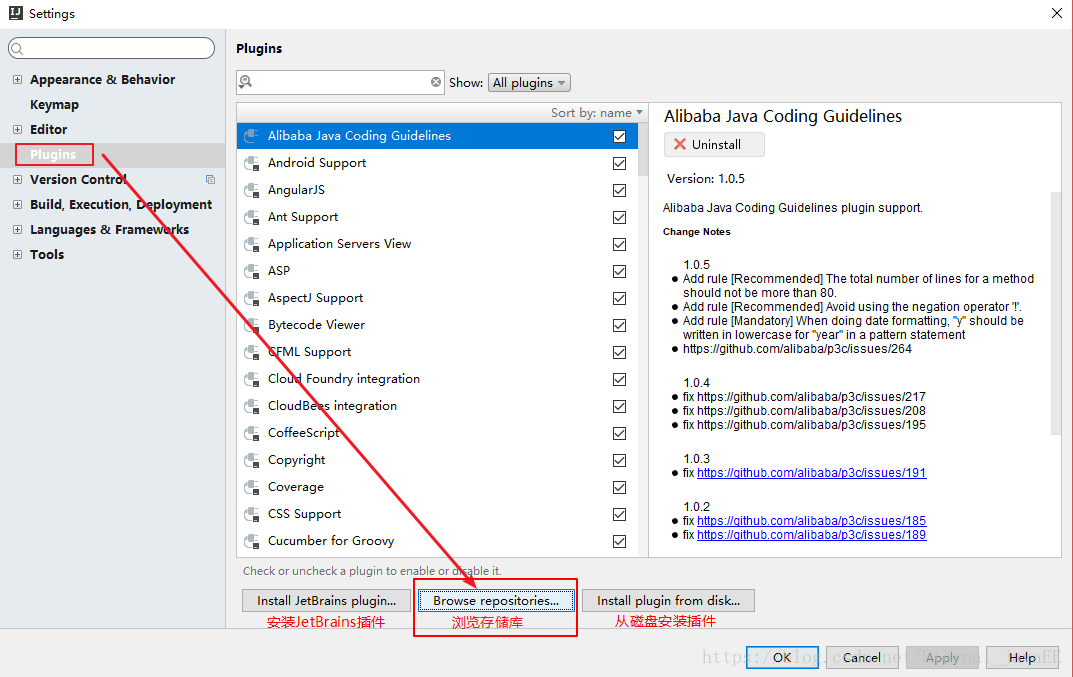Open the p3c issues/185 link

coord(811,521)
